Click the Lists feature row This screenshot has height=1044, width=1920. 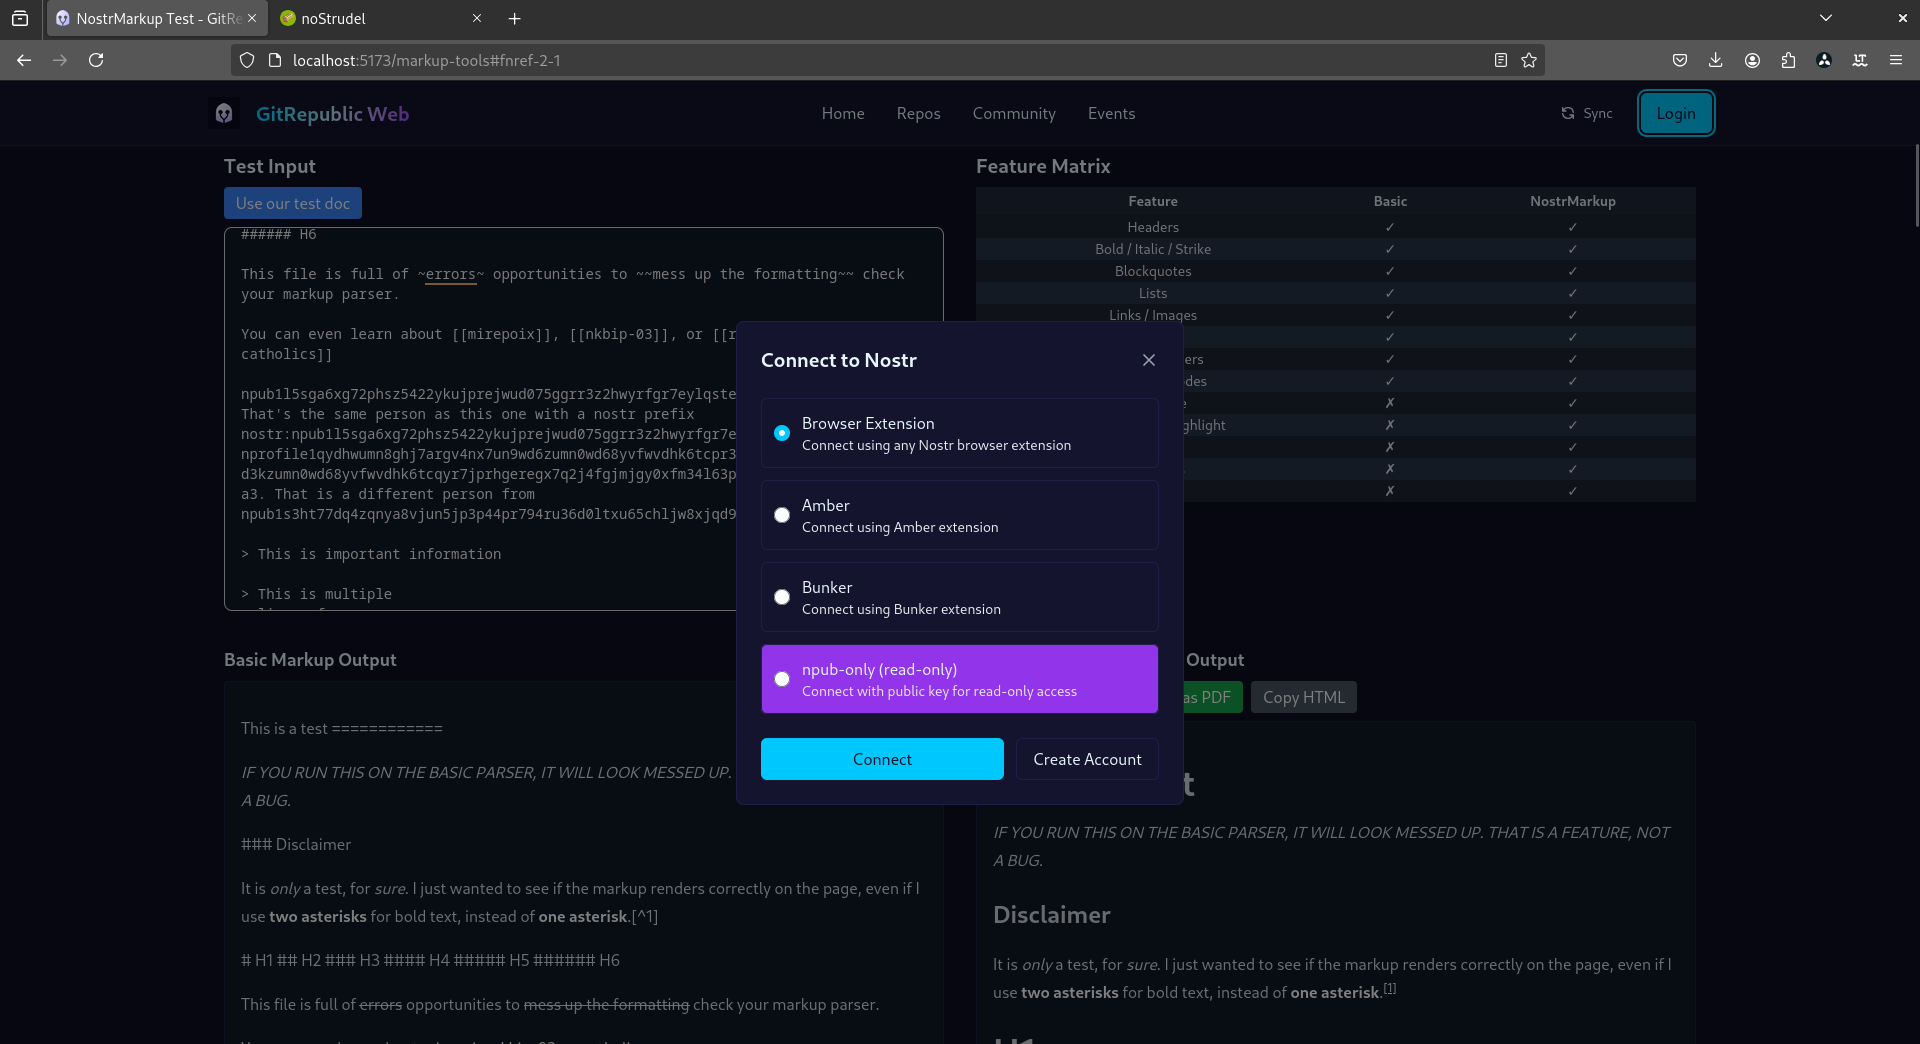pyautogui.click(x=1335, y=293)
